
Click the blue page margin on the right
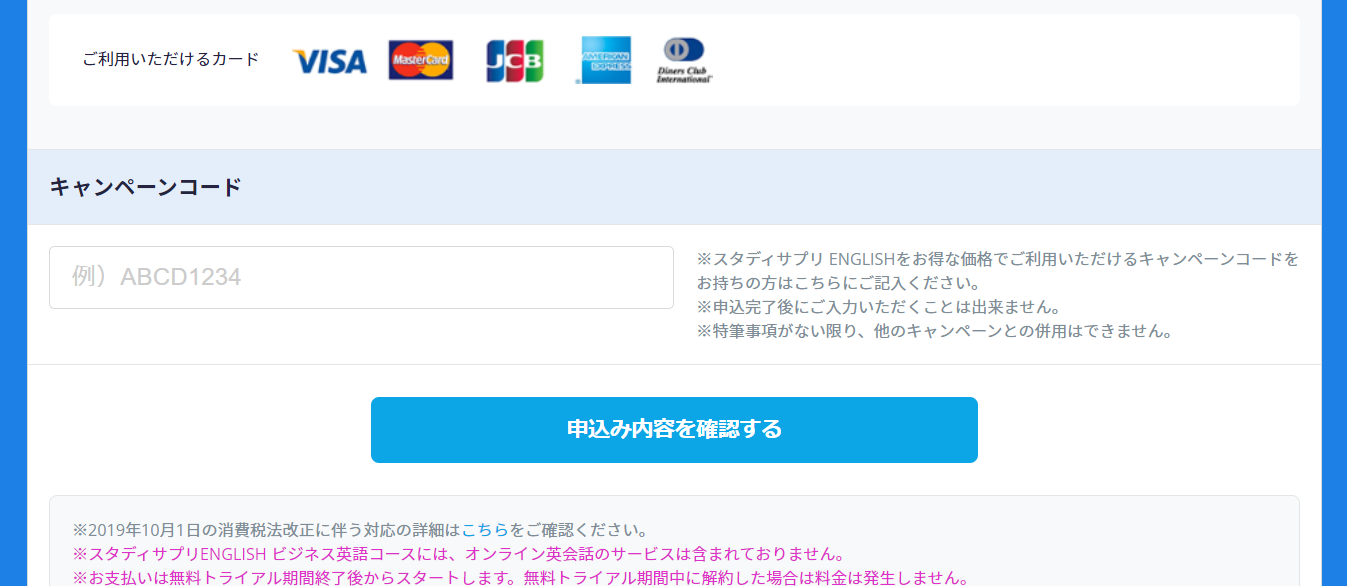coord(1334,300)
